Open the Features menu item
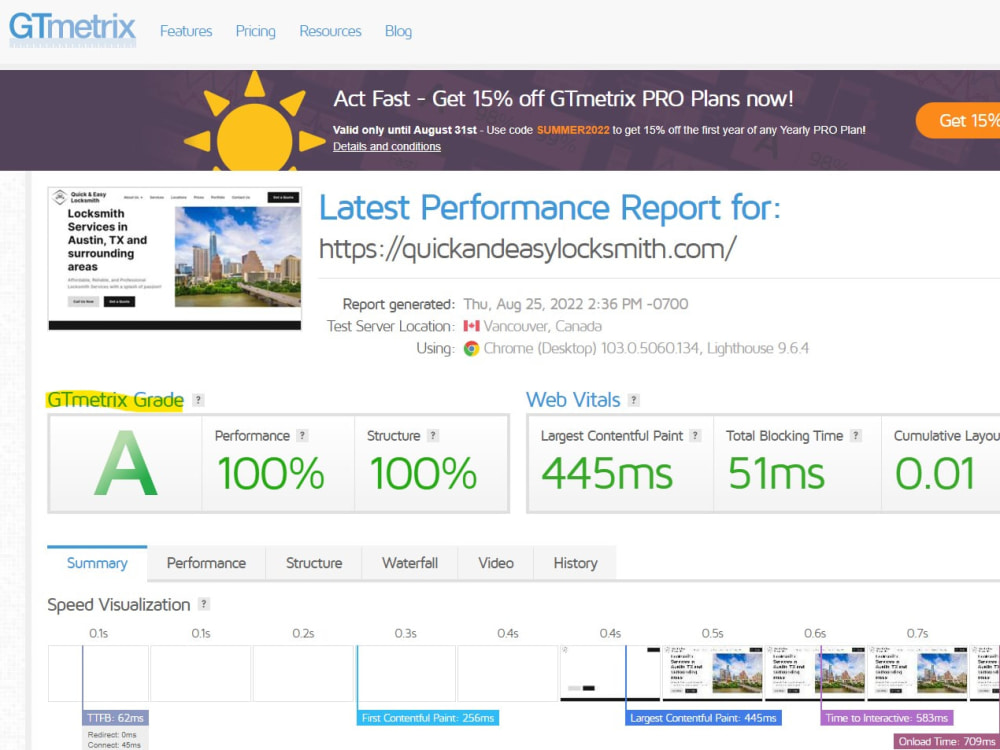Viewport: 1000px width, 750px height. (186, 31)
